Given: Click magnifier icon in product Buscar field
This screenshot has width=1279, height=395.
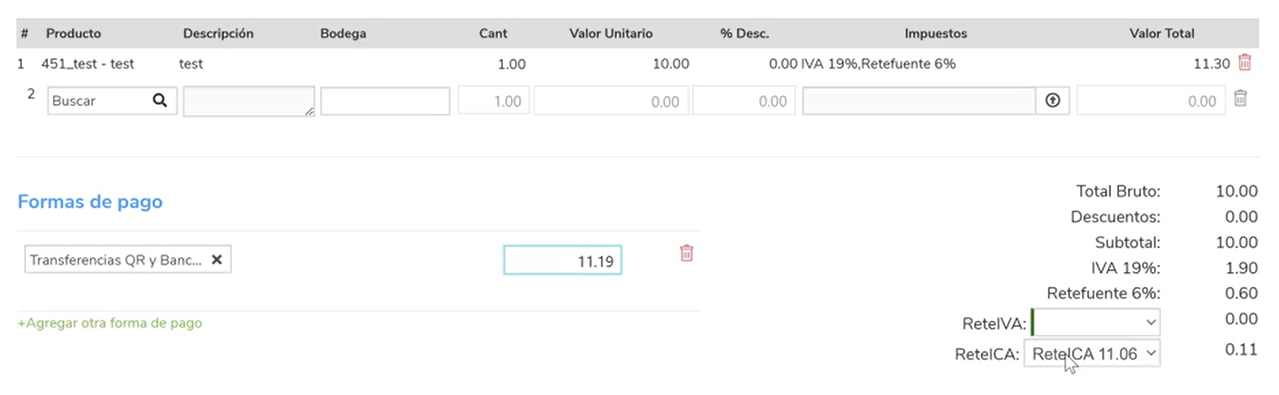Looking at the screenshot, I should pyautogui.click(x=159, y=100).
